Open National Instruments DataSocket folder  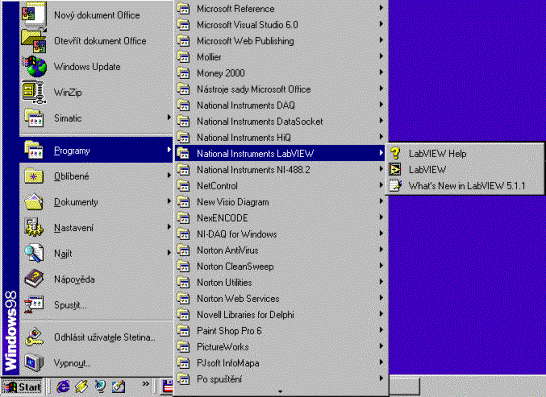point(280,121)
